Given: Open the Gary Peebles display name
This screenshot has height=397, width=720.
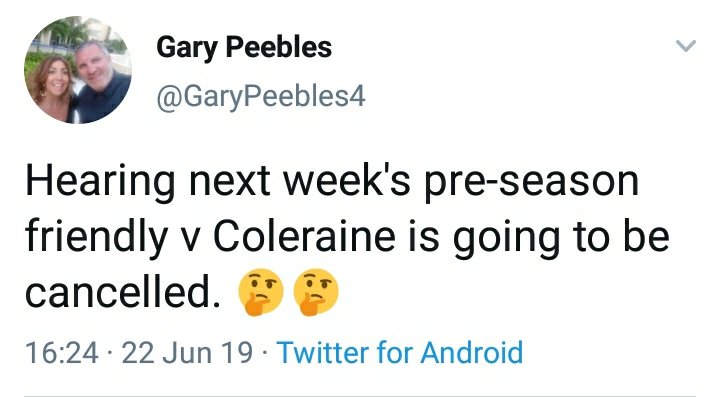Looking at the screenshot, I should [x=244, y=48].
